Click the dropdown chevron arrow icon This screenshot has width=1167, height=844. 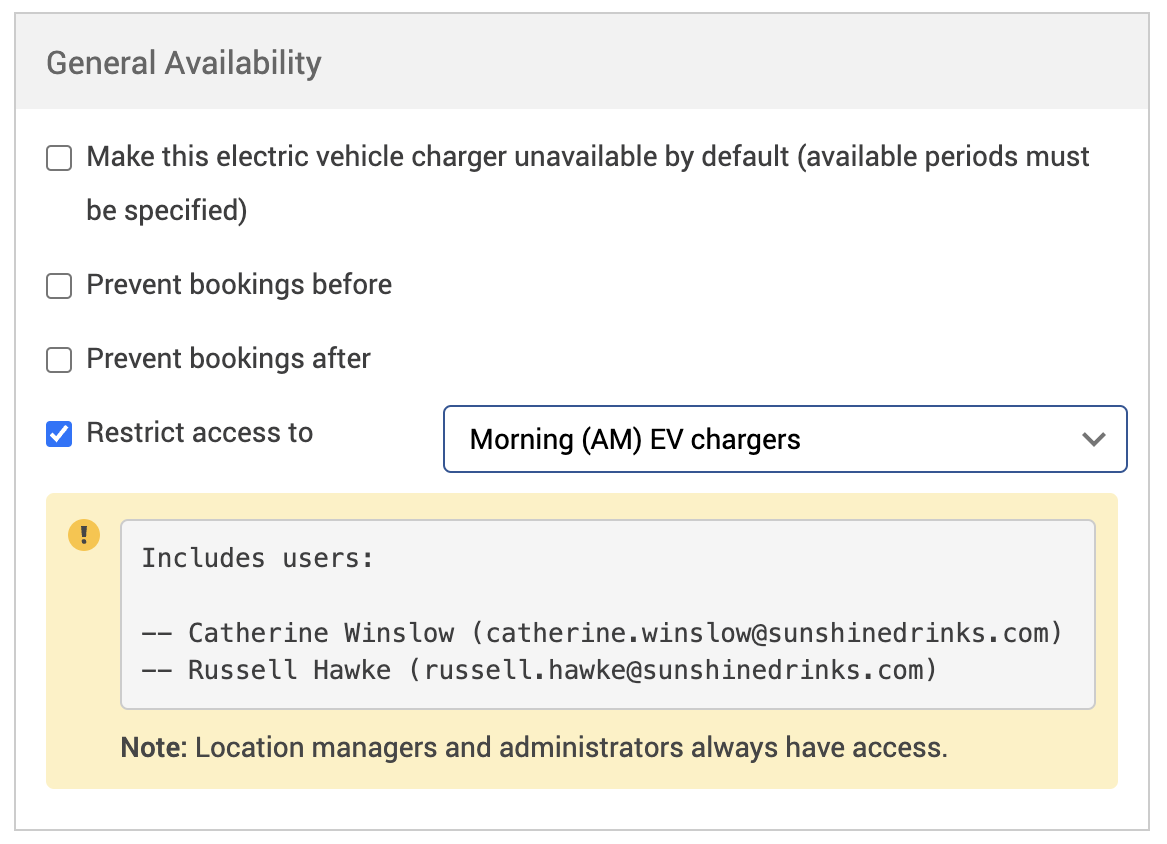click(x=1094, y=439)
